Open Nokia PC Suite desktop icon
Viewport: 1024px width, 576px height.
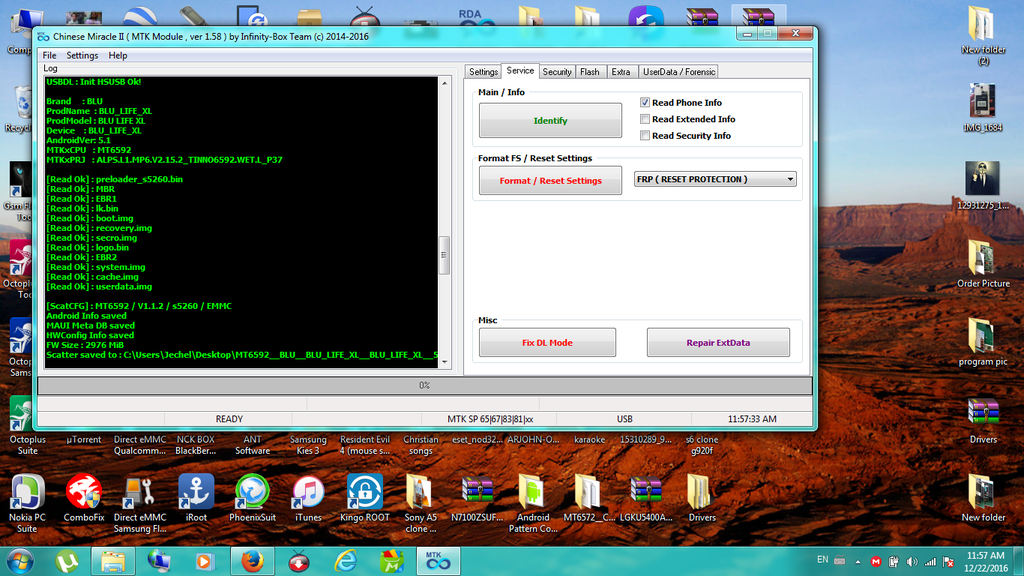[27, 493]
